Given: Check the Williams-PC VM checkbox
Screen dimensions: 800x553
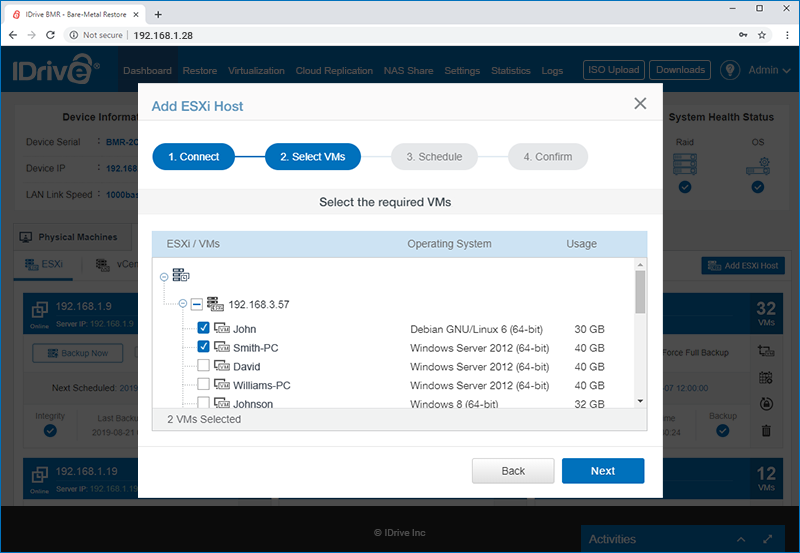Looking at the screenshot, I should click(x=203, y=384).
